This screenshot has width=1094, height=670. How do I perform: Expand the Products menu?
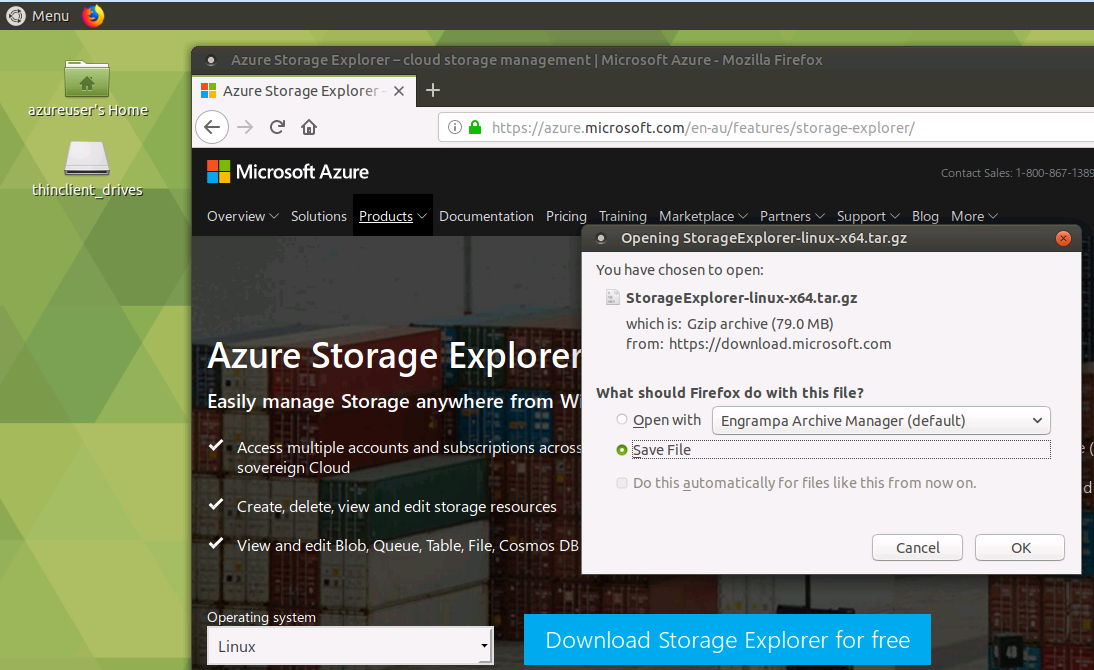393,216
